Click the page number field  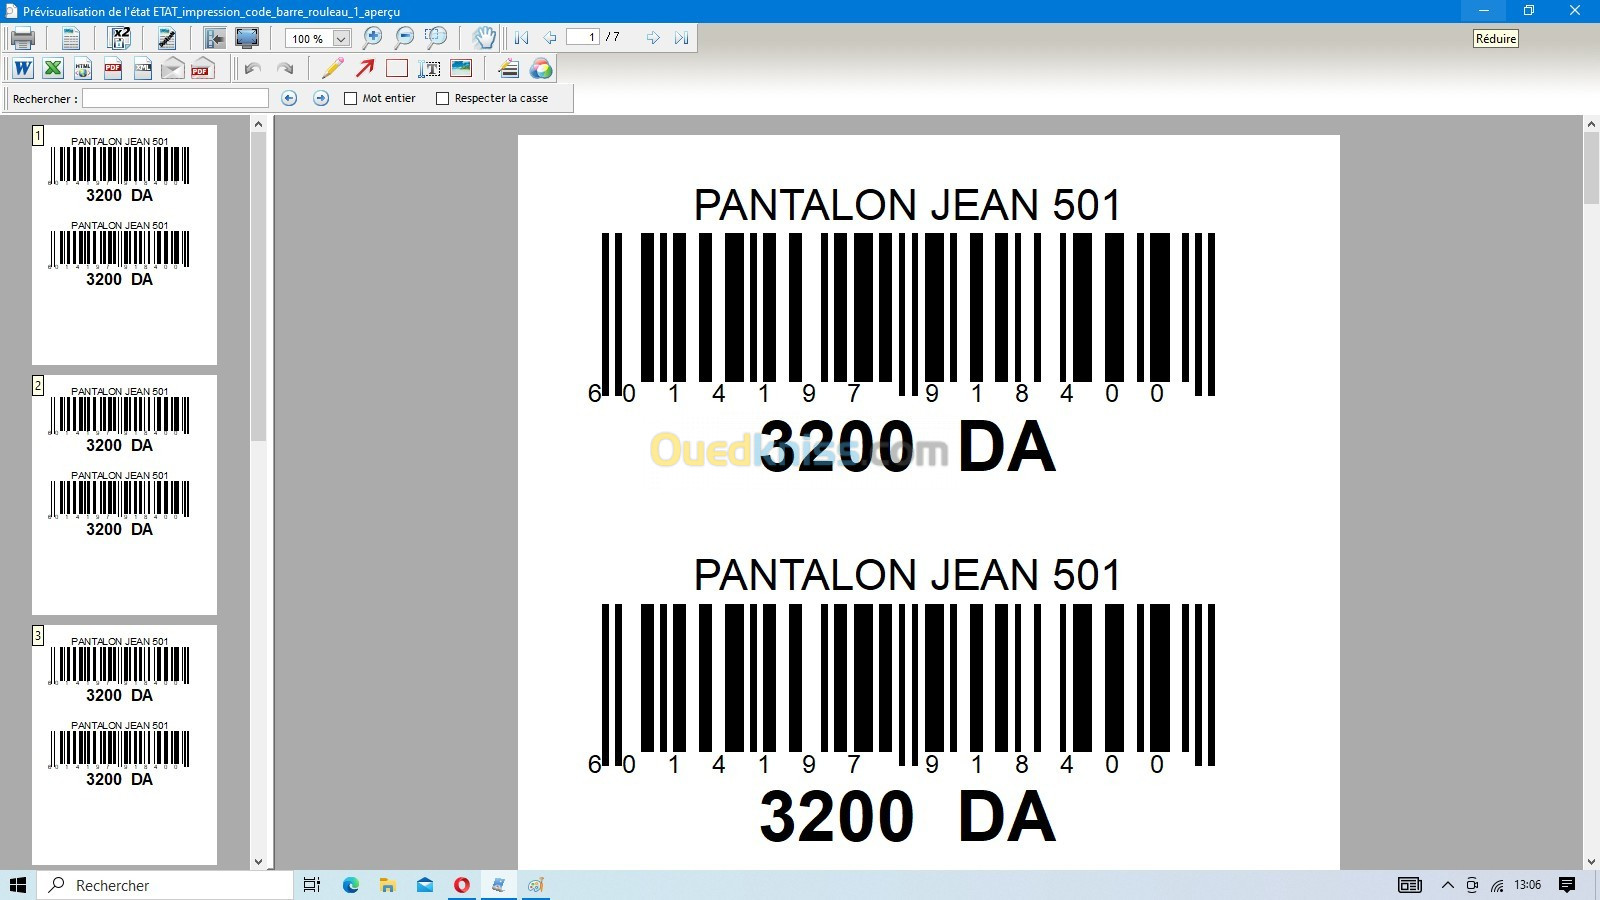582,37
